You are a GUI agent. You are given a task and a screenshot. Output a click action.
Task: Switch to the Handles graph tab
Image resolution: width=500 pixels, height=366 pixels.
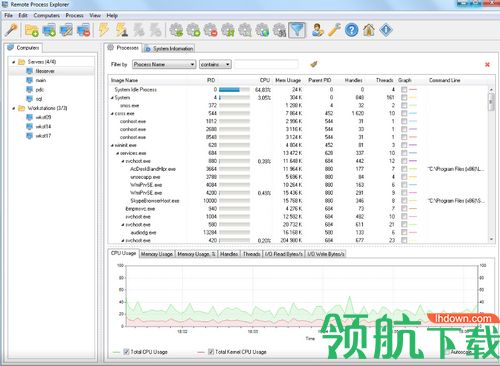pyautogui.click(x=229, y=254)
